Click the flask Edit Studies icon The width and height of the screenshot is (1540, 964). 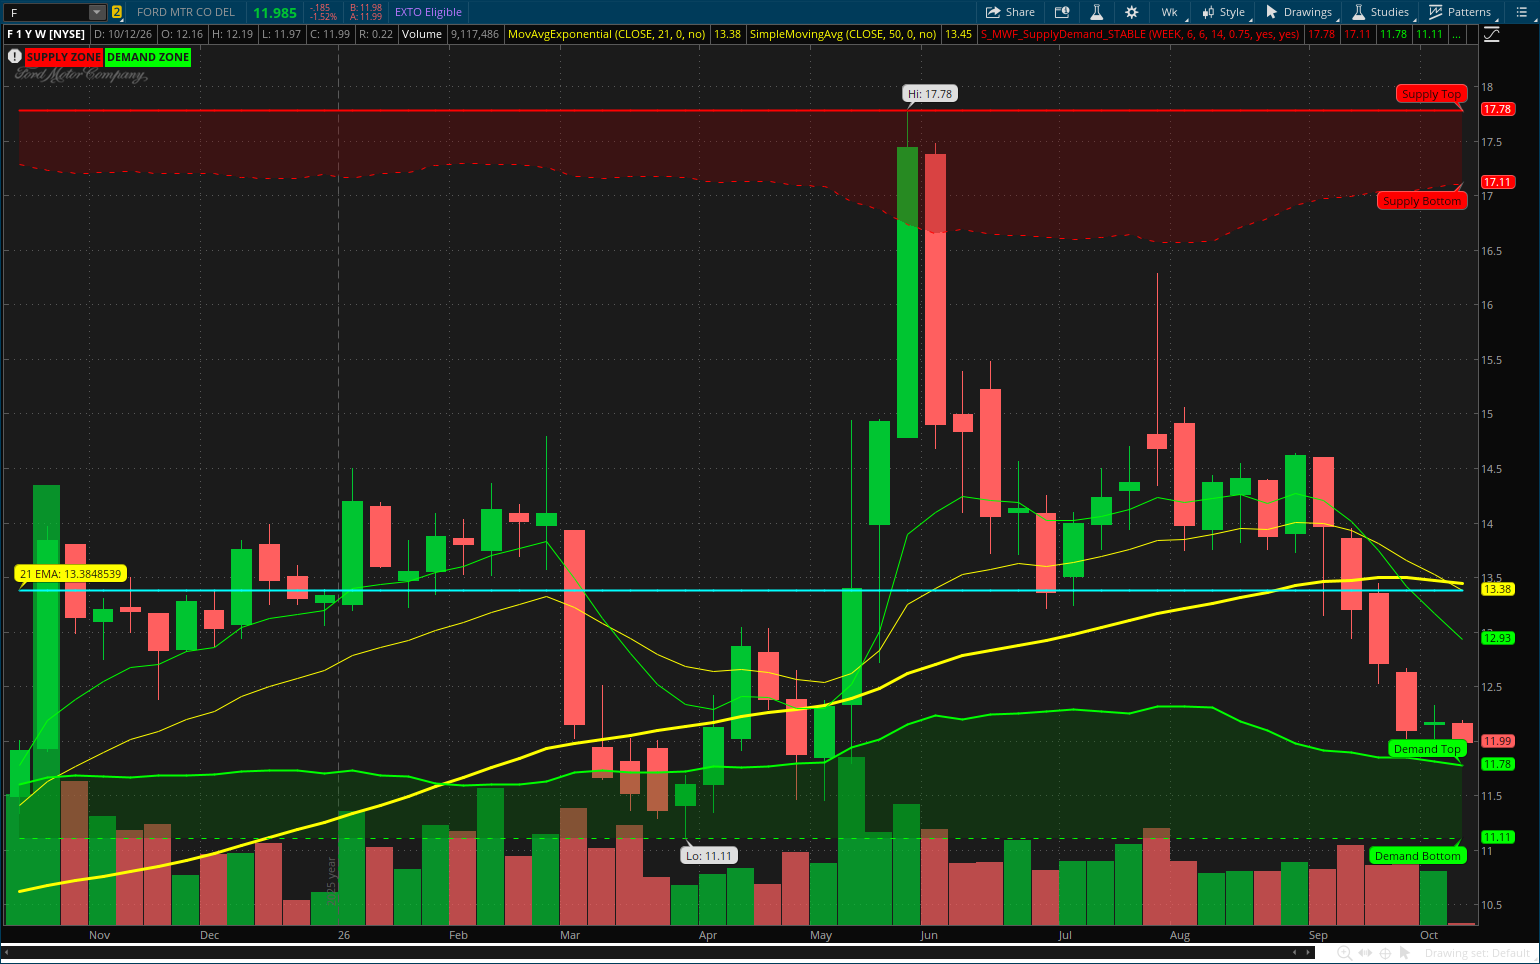point(1097,12)
